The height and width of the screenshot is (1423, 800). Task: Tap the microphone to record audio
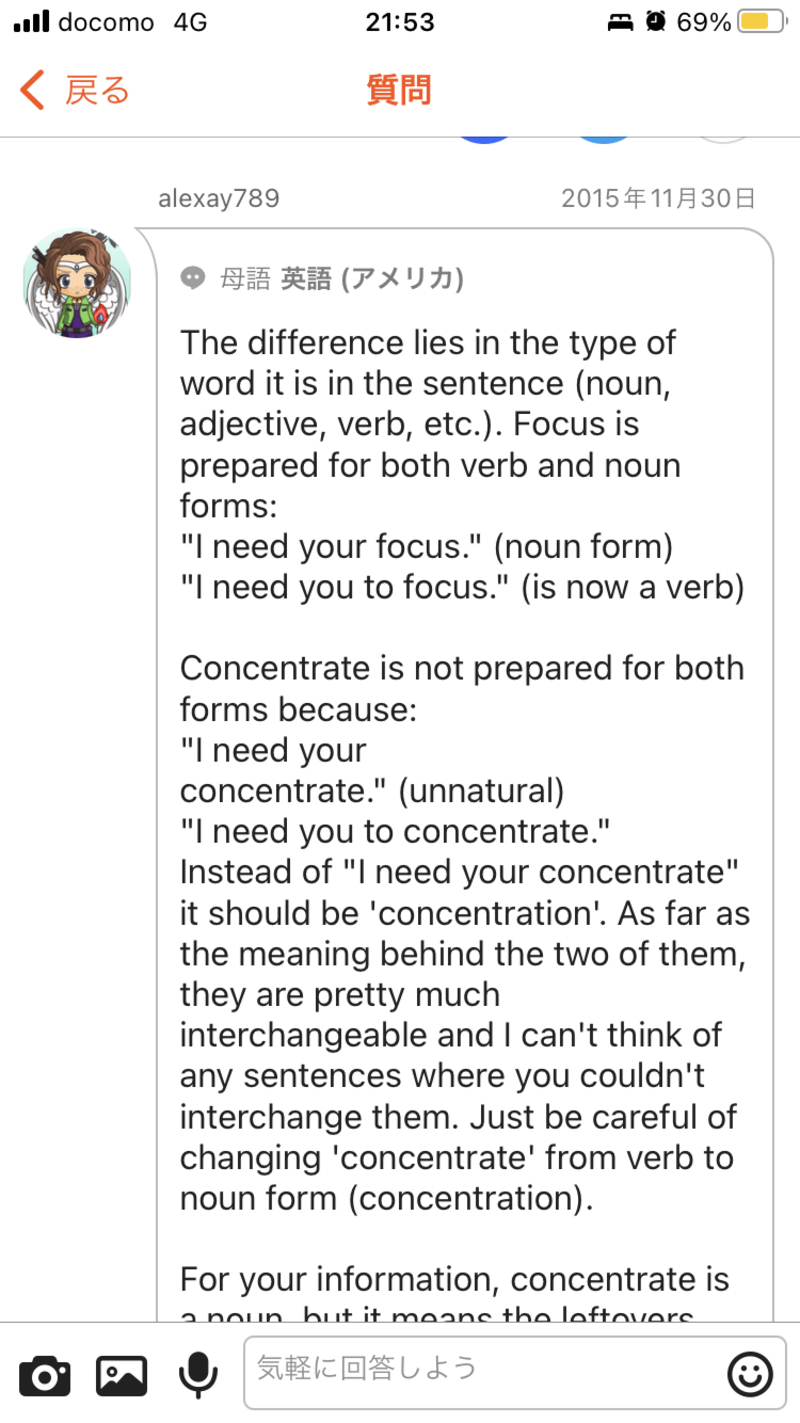point(198,1375)
